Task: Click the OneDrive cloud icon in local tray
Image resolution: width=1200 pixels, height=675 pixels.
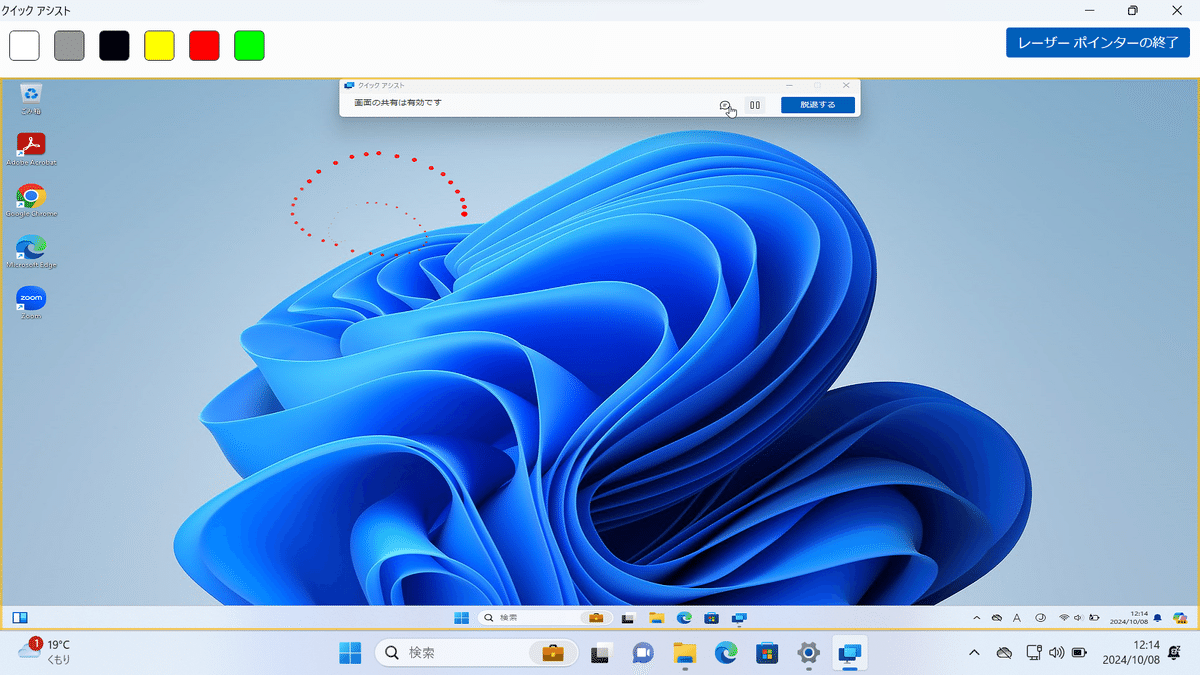Action: [x=1004, y=653]
